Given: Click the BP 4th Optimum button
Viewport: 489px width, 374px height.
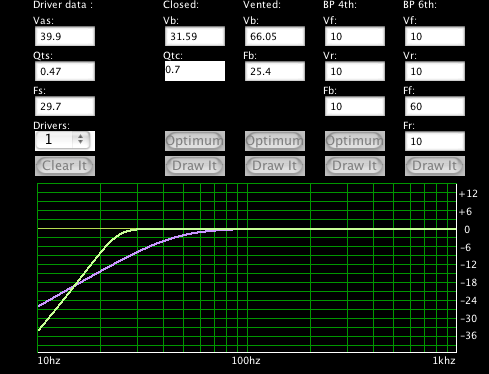Looking at the screenshot, I should point(355,141).
